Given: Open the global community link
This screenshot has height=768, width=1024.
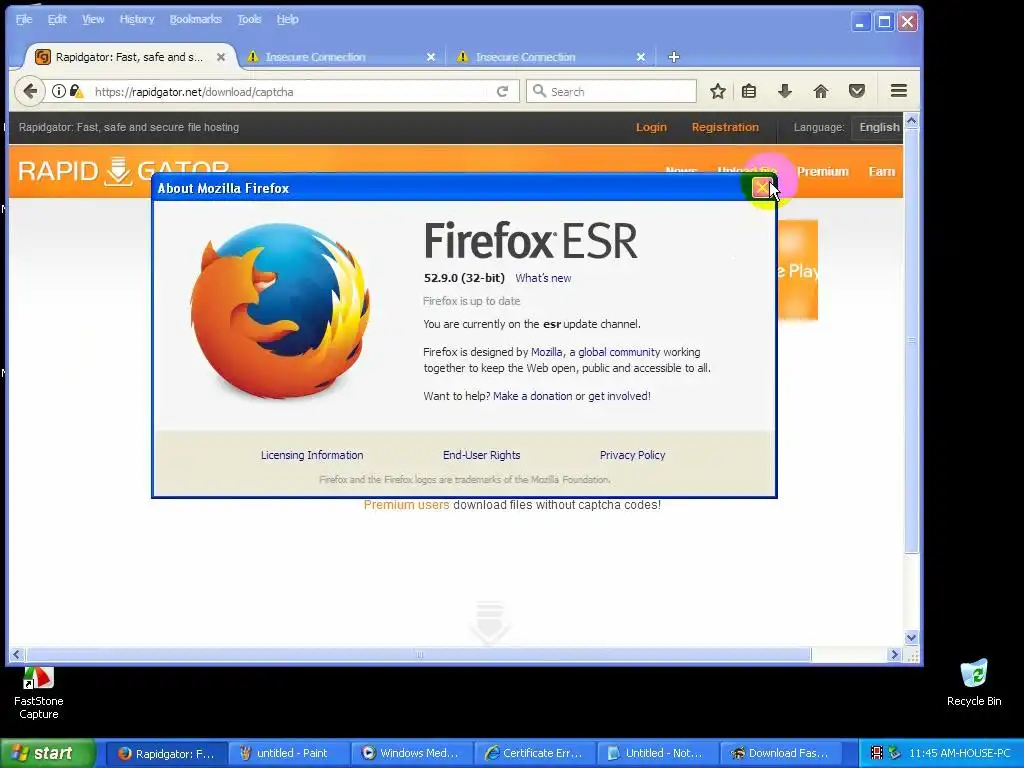Looking at the screenshot, I should (619, 352).
